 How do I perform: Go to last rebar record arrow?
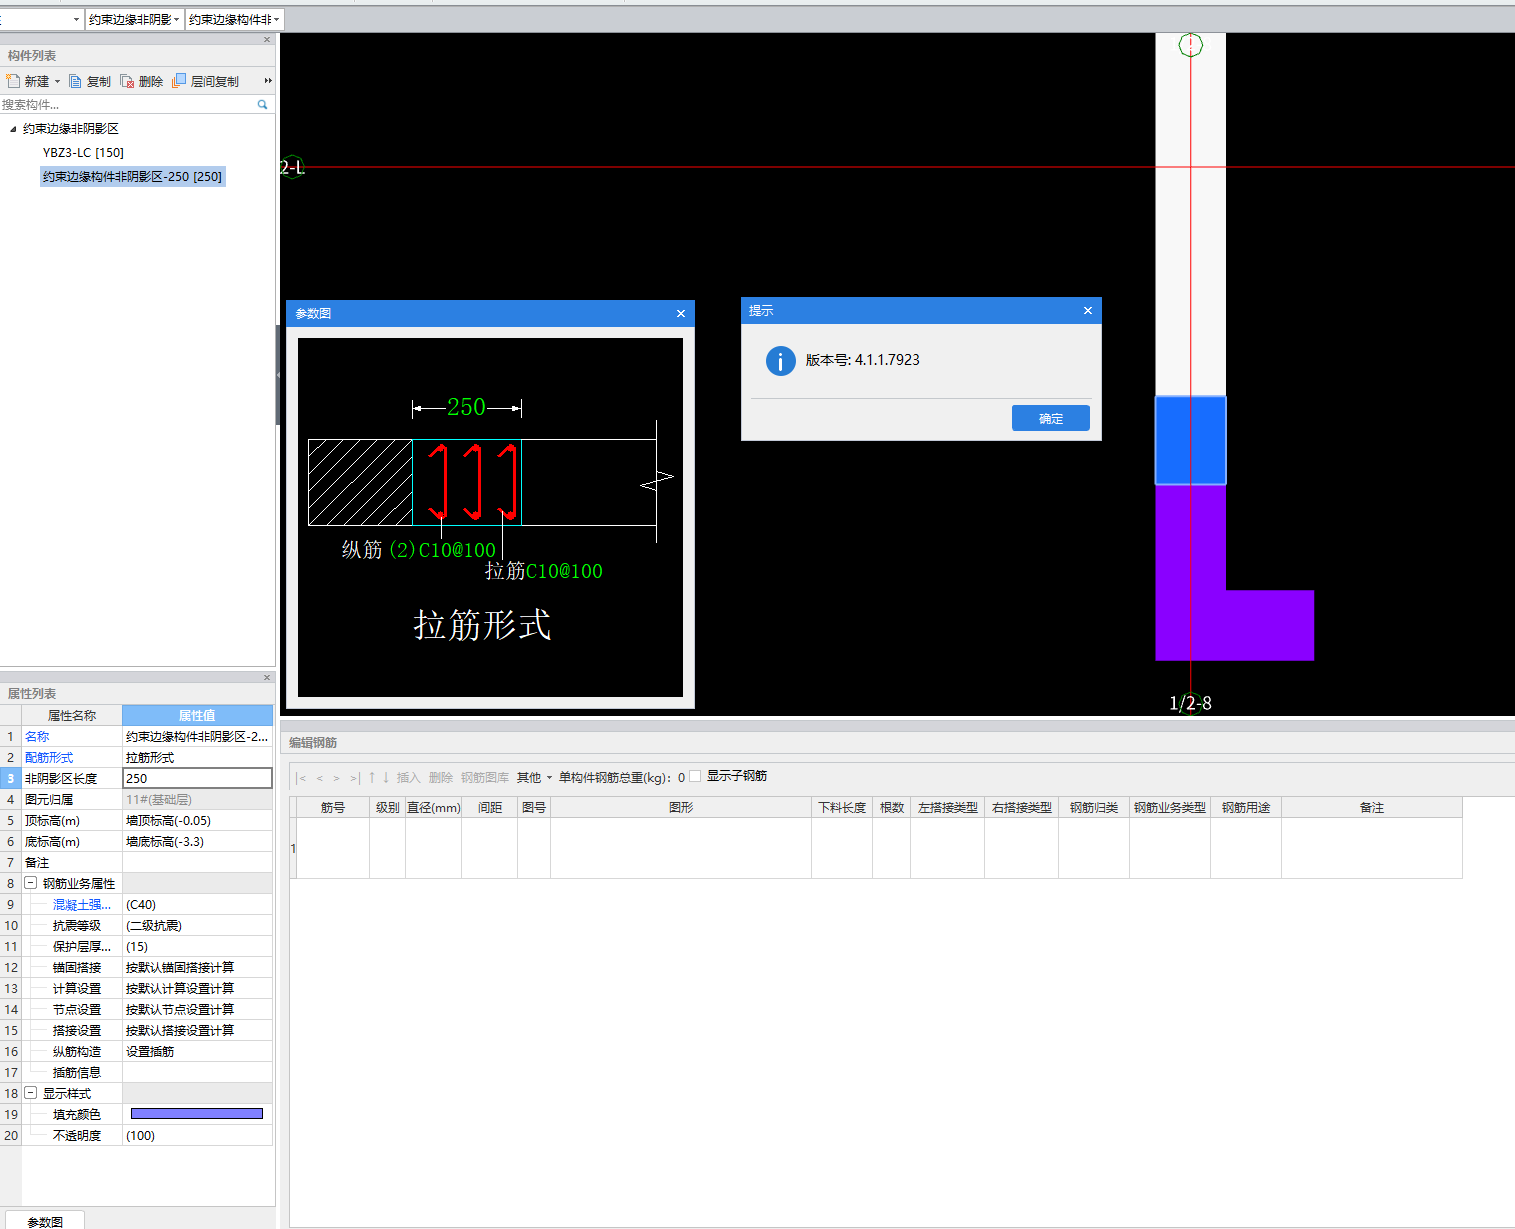pos(355,778)
